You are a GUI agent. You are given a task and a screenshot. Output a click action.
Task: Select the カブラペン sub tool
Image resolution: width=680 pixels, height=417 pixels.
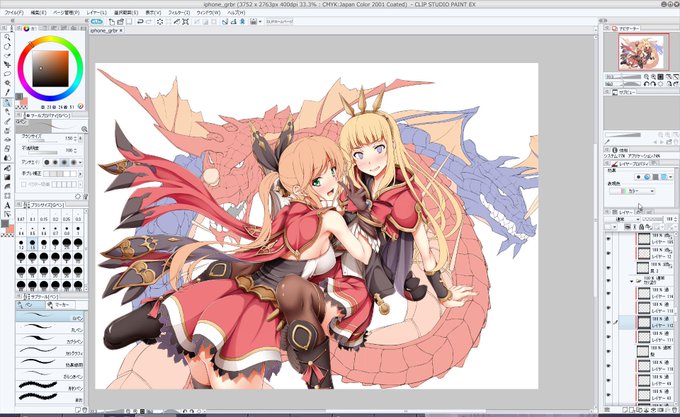point(50,341)
